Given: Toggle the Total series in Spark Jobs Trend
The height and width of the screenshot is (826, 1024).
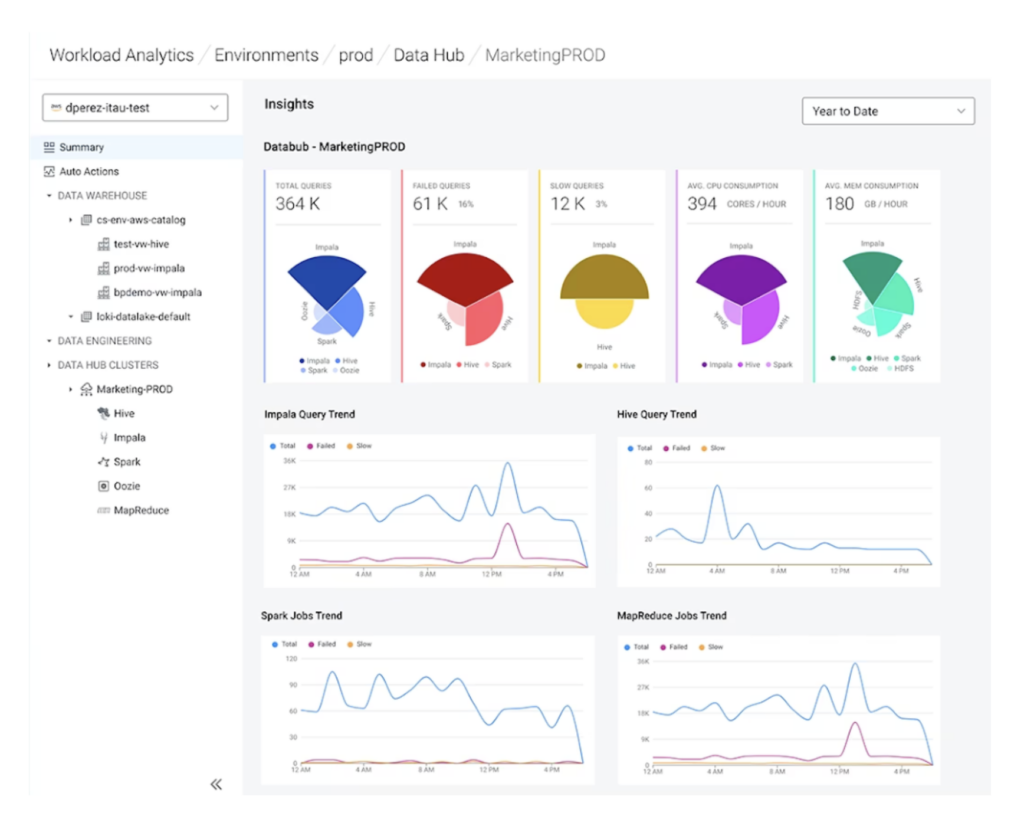Looking at the screenshot, I should [283, 645].
